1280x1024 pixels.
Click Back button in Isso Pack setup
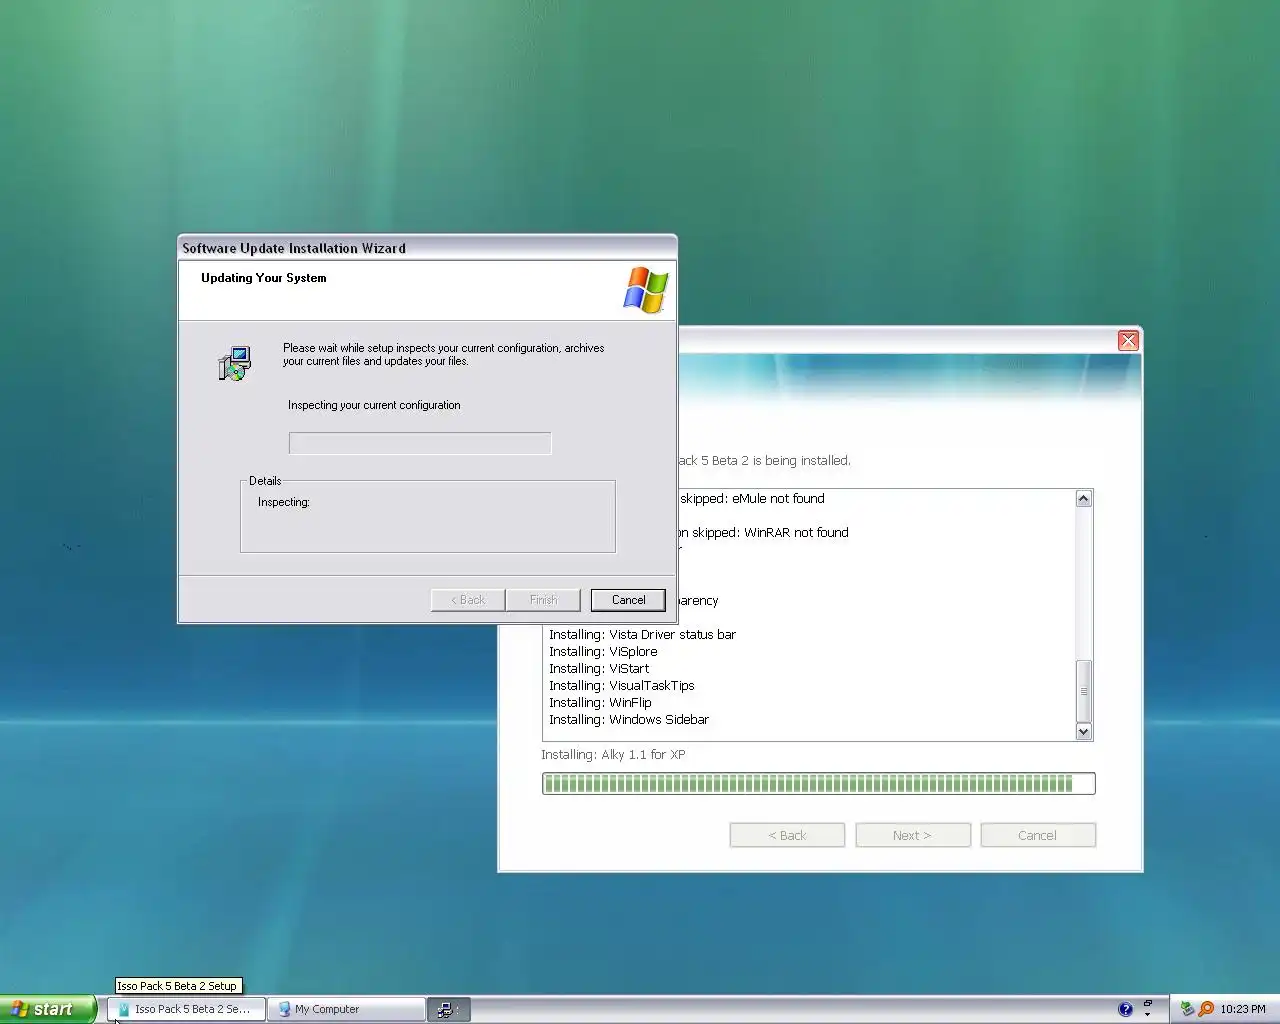pyautogui.click(x=787, y=835)
